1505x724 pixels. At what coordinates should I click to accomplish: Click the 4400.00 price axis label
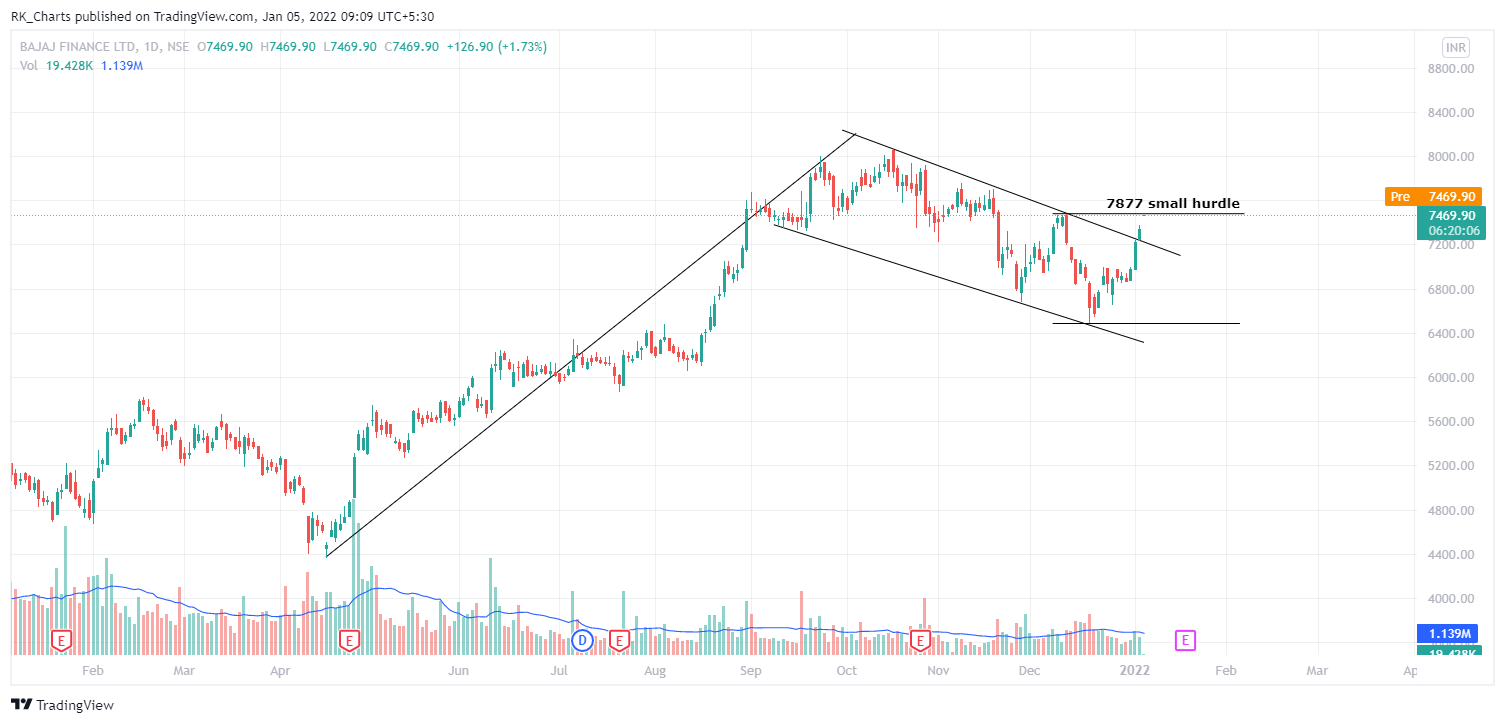(1452, 555)
